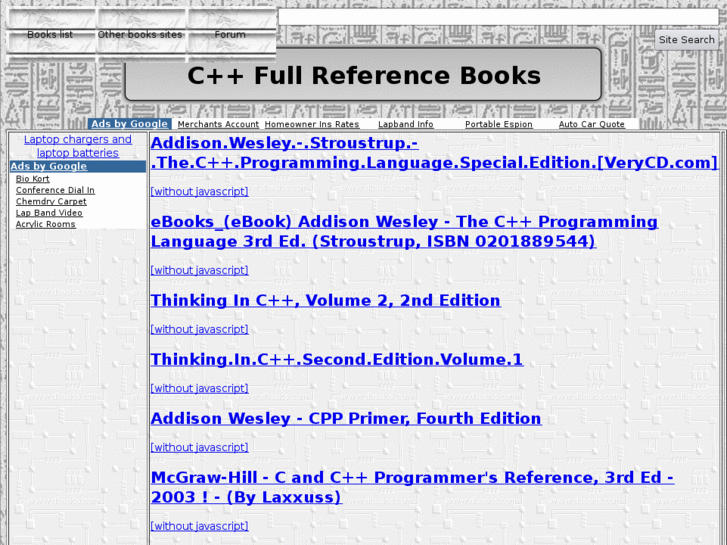
Task: Open Addison Wesley CPP Primer Fourth Edition link
Action: (x=346, y=418)
